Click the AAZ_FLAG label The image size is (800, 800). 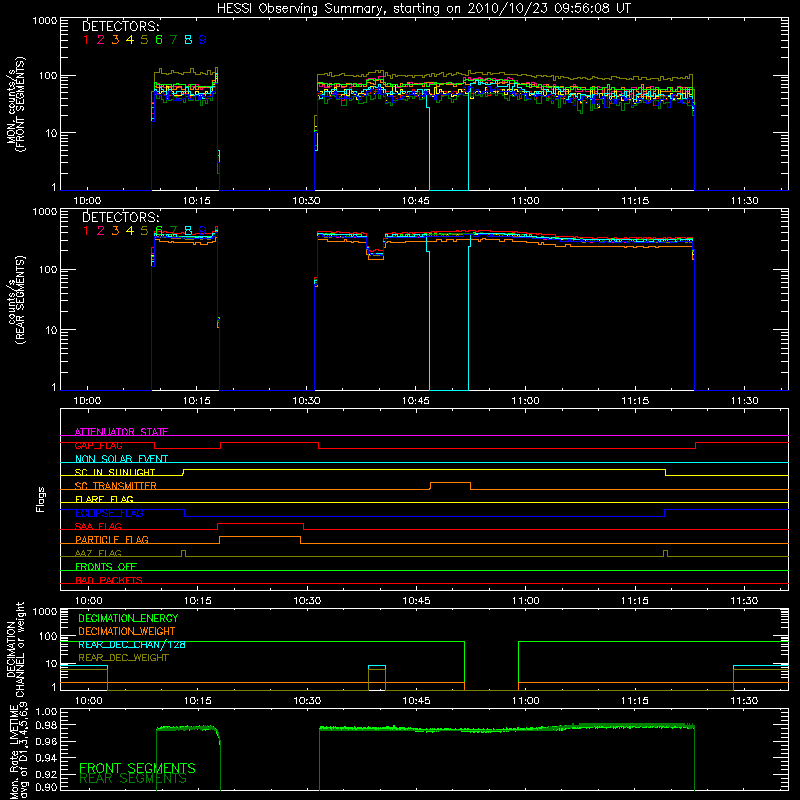coord(98,553)
